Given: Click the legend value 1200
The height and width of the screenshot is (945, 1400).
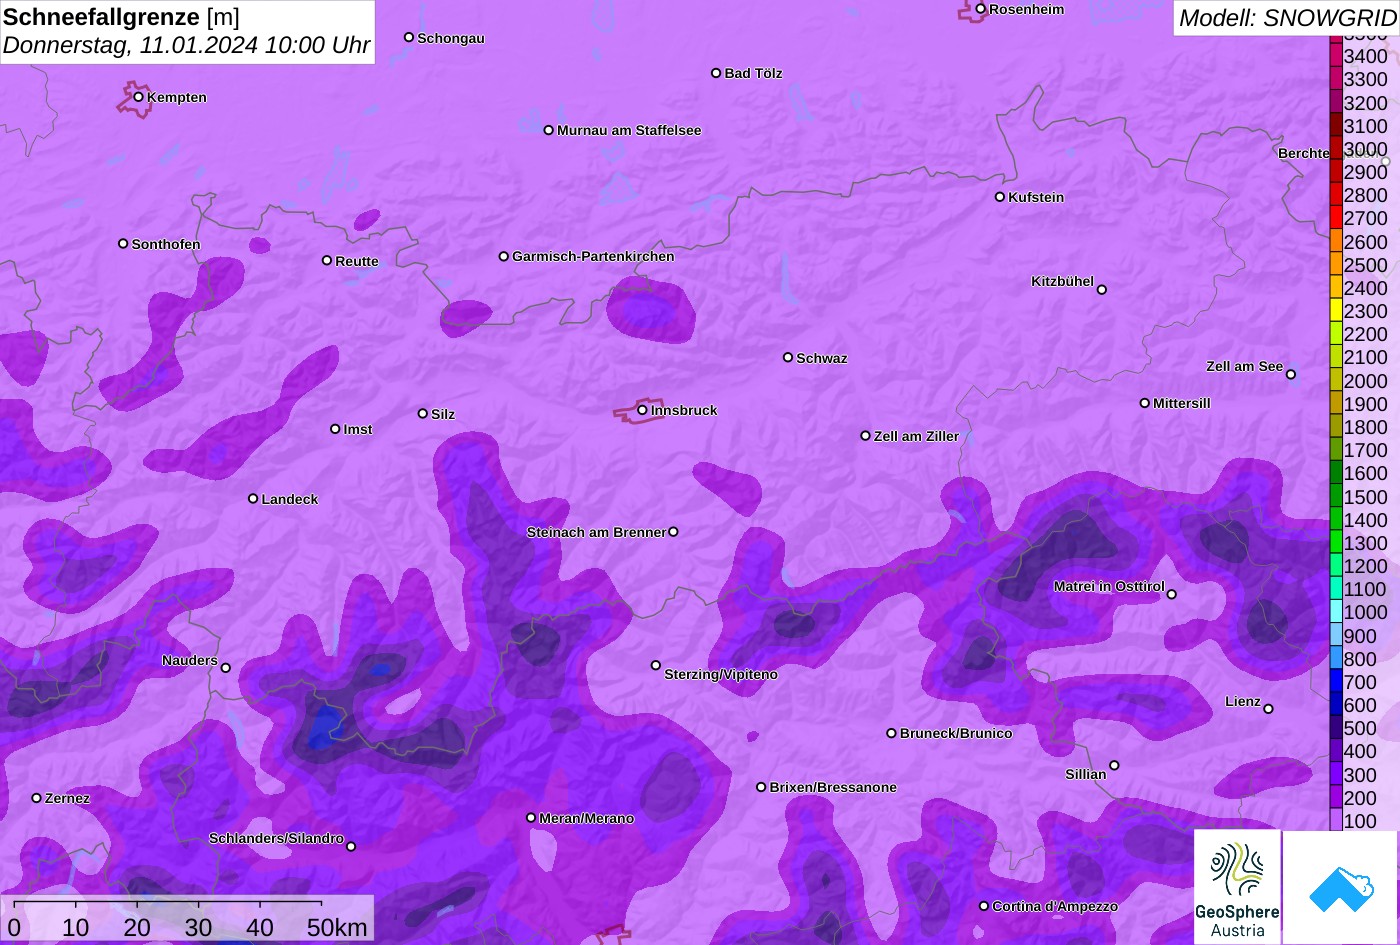Looking at the screenshot, I should point(1366,566).
